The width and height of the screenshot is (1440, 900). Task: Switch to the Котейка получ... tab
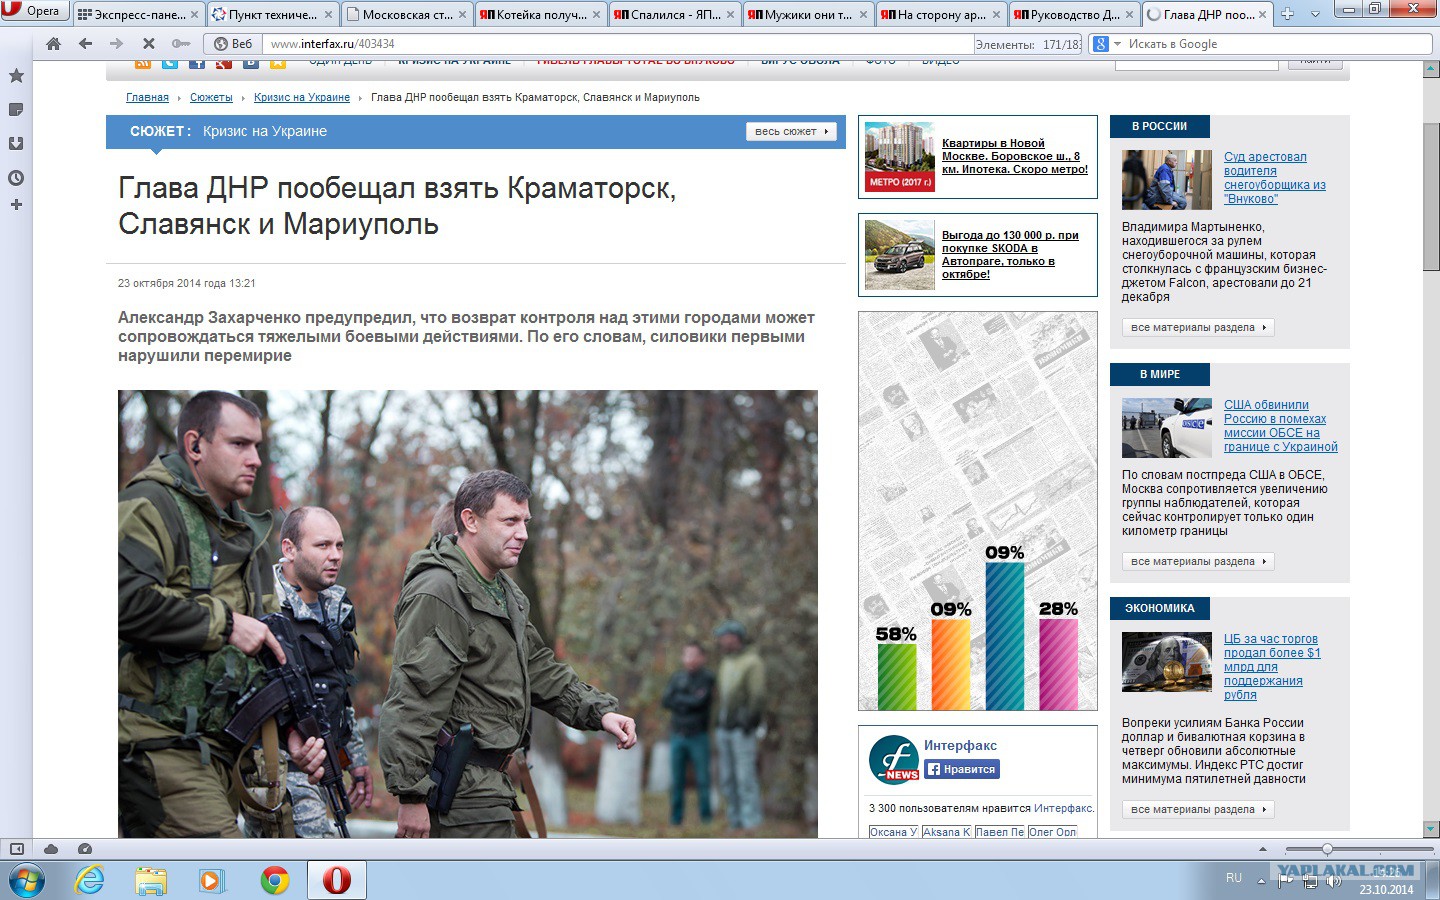pos(540,14)
